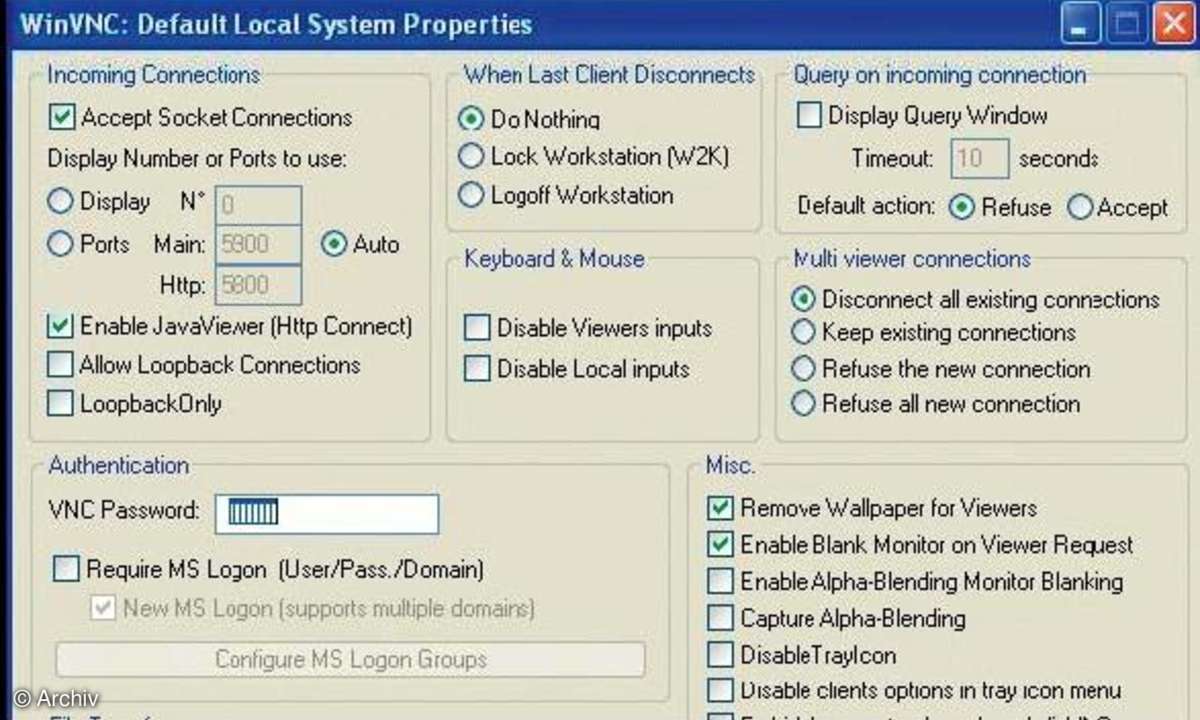Check the LoopbackOnly box
Viewport: 1200px width, 720px height.
[x=61, y=403]
